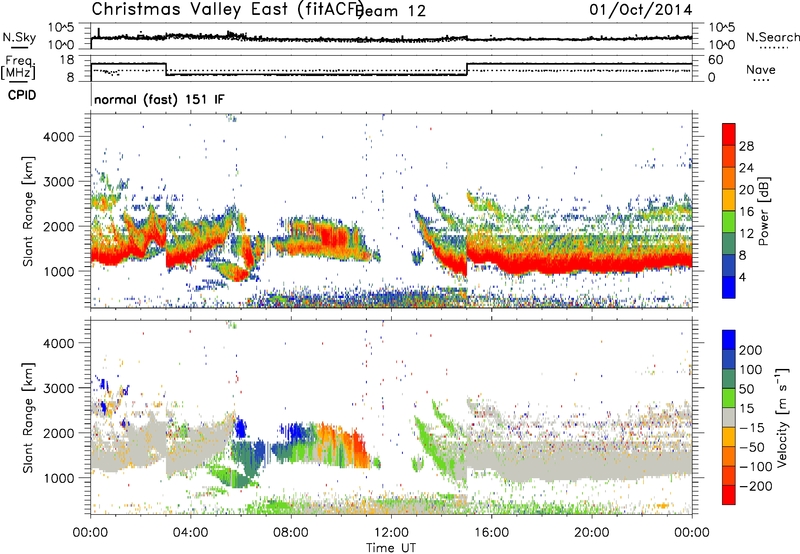The height and width of the screenshot is (554, 800).
Task: Click the date label '01/Oct/2014'
Action: (640, 10)
